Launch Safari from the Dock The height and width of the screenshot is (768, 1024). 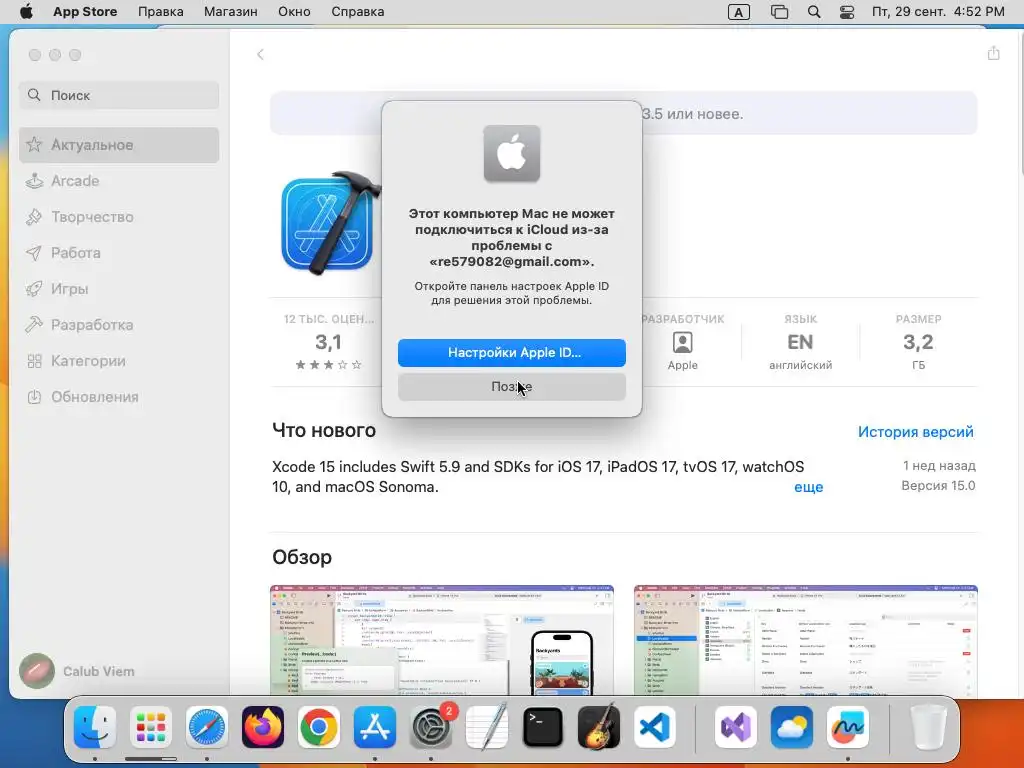(x=207, y=727)
